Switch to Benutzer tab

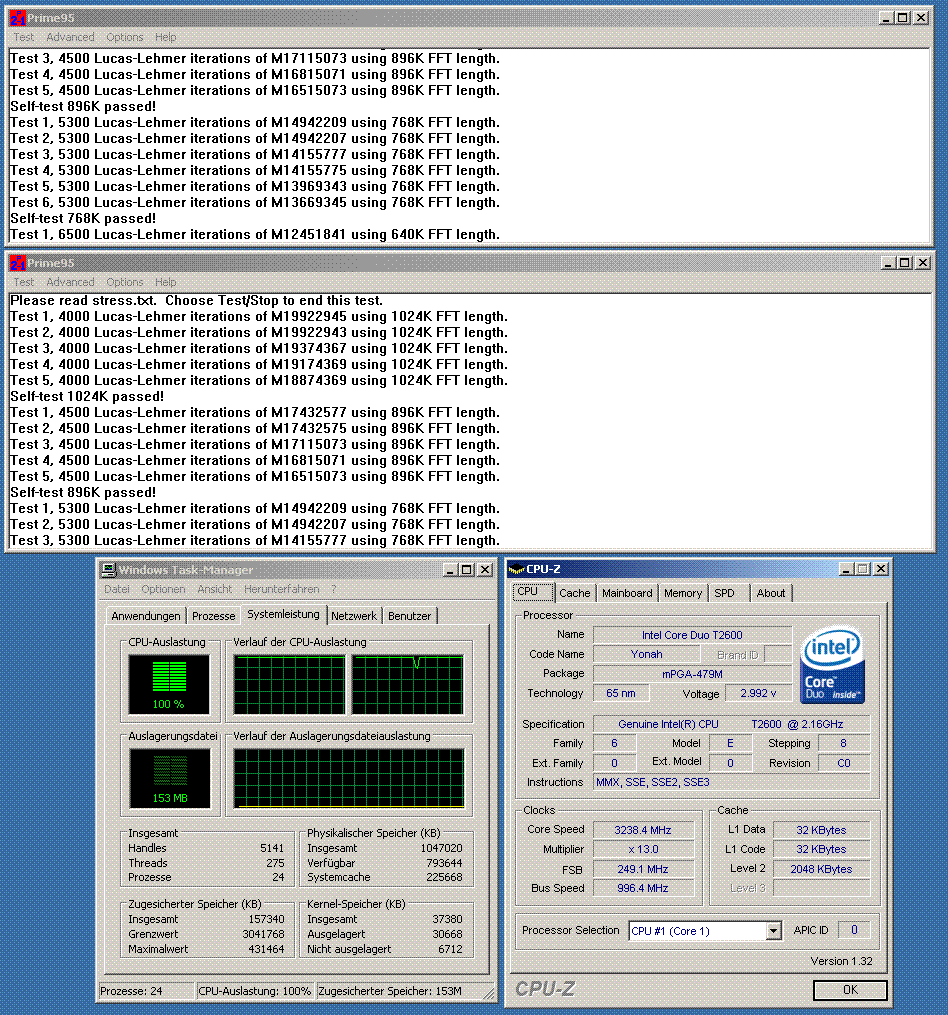(409, 616)
